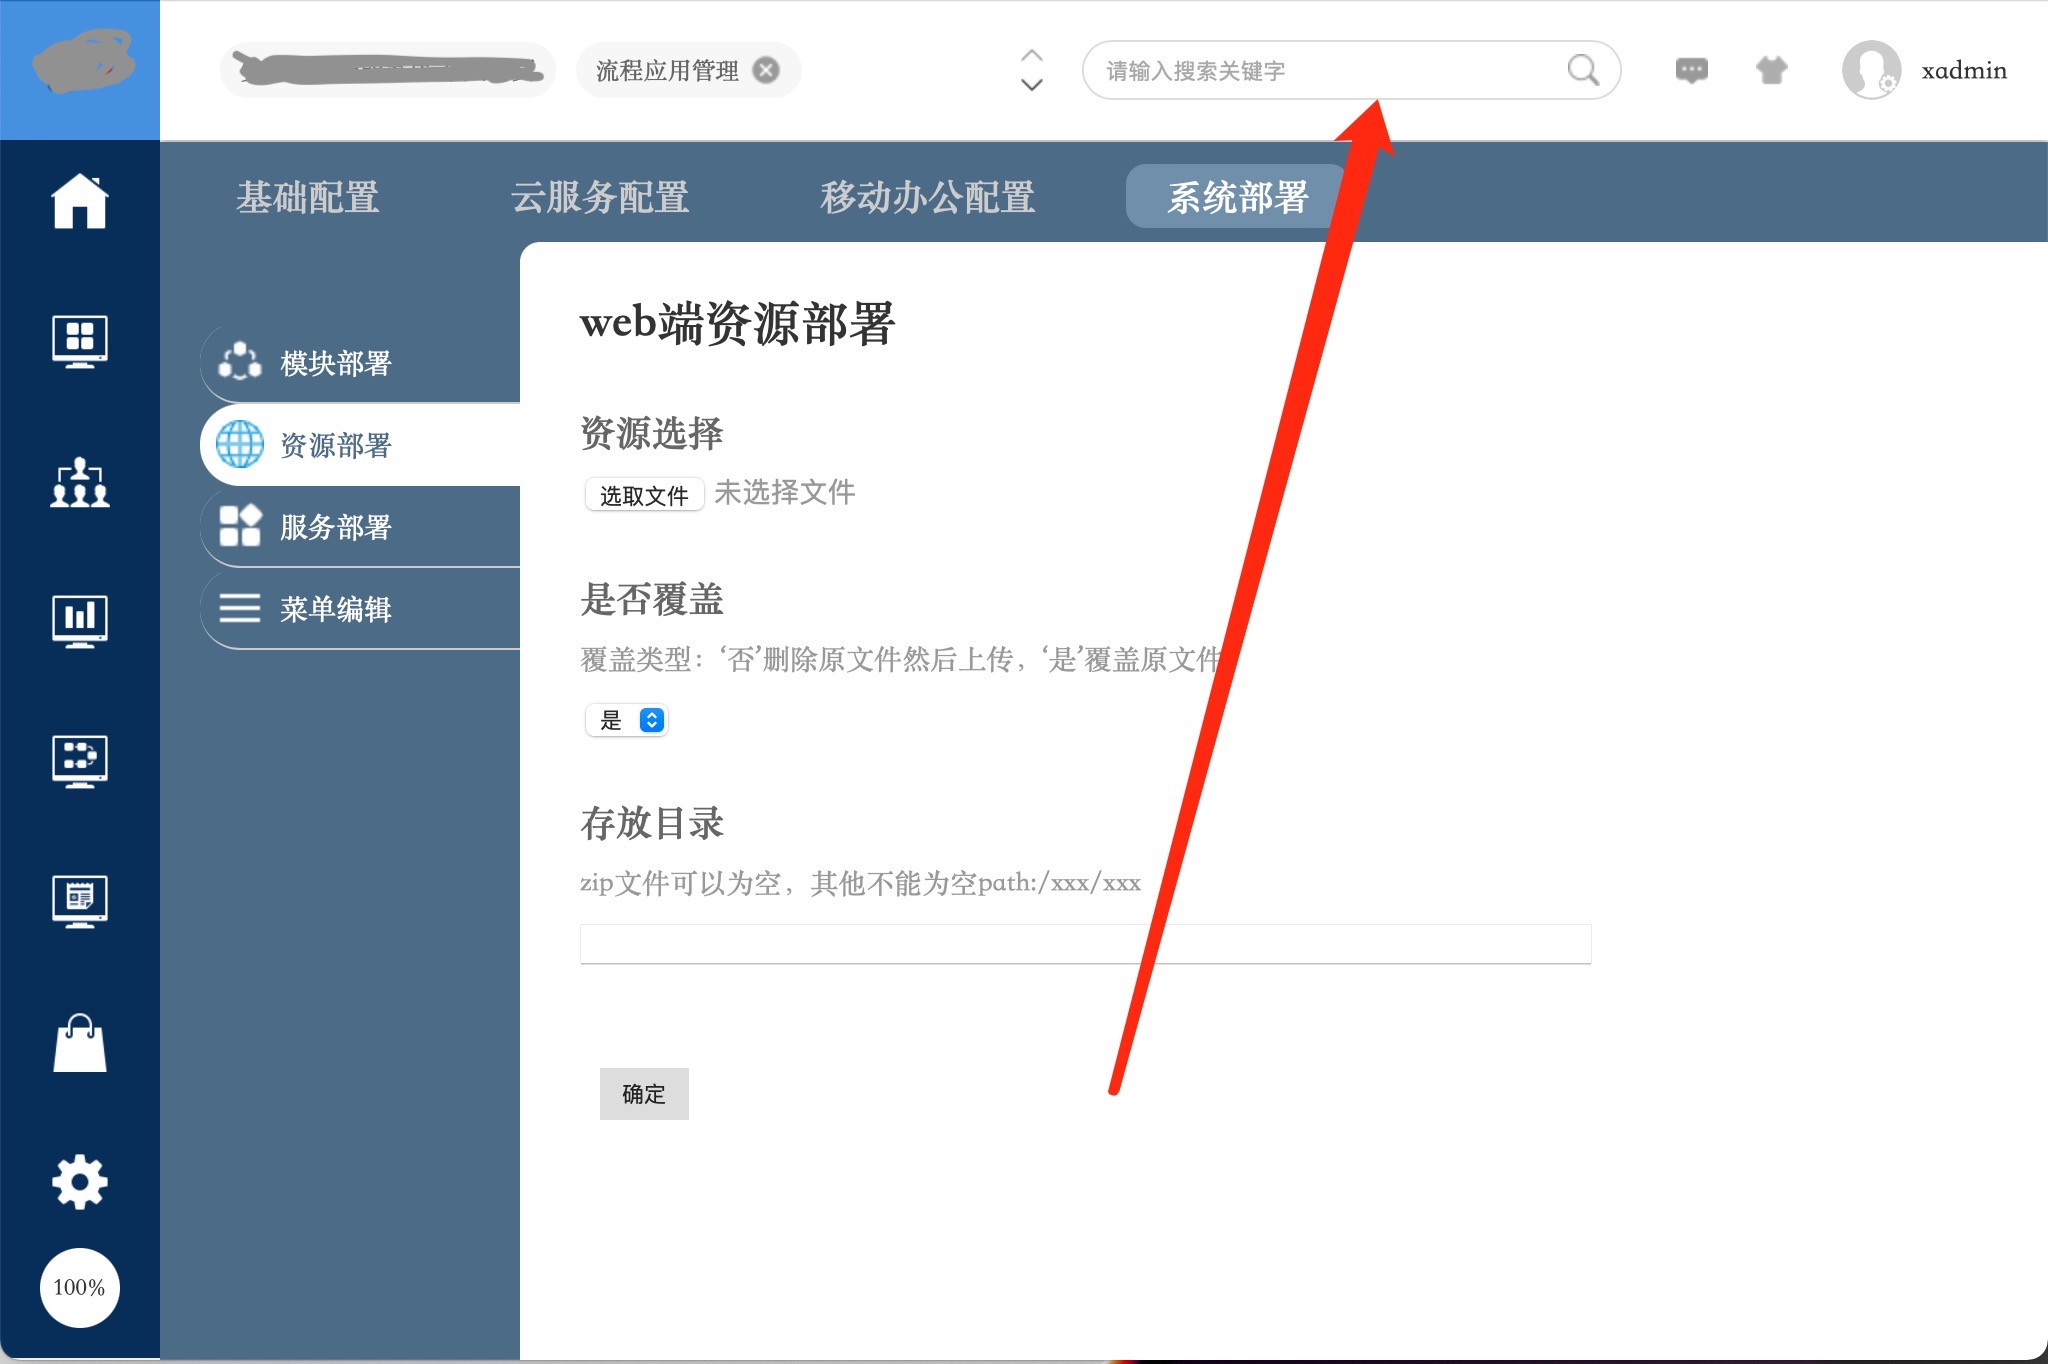The width and height of the screenshot is (2048, 1364).
Task: Open the org structure people icon
Action: coord(80,482)
